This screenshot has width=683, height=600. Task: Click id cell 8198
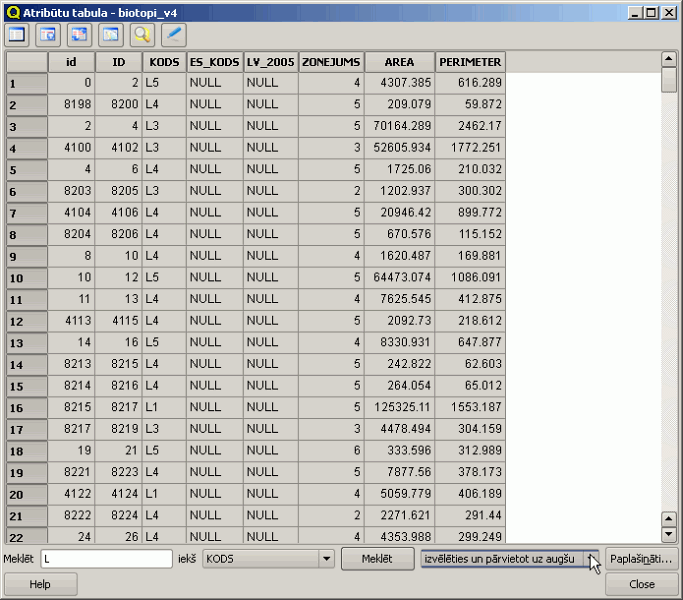pos(71,104)
